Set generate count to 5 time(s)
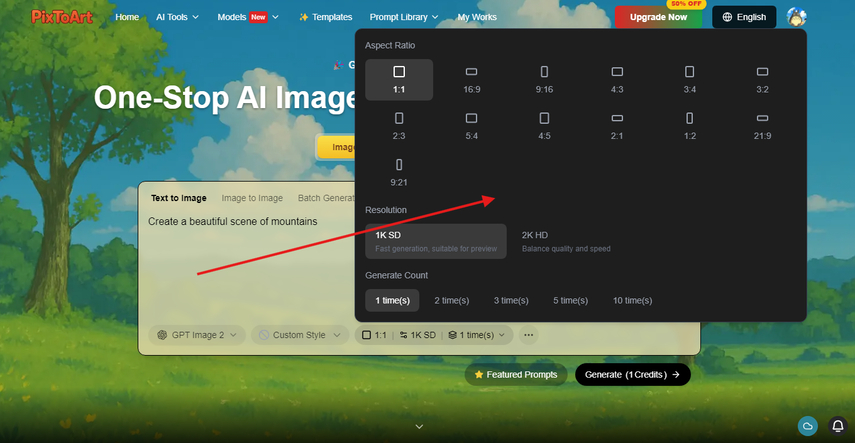855x443 pixels. pyautogui.click(x=570, y=301)
